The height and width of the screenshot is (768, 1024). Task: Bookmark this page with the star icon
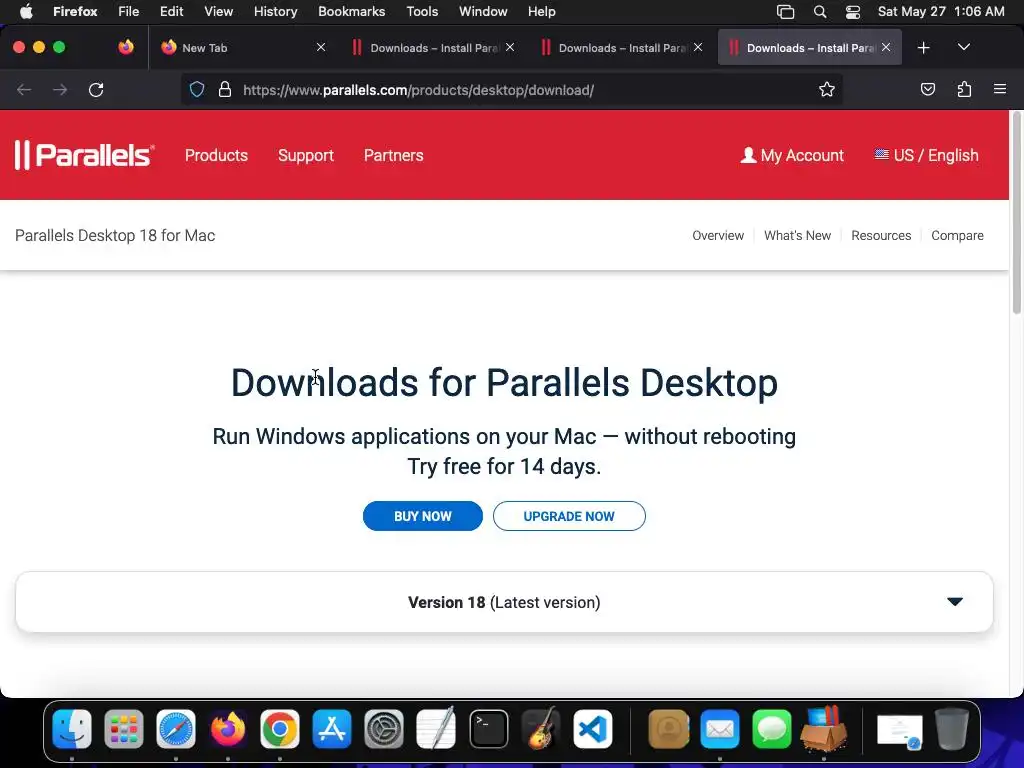click(827, 89)
